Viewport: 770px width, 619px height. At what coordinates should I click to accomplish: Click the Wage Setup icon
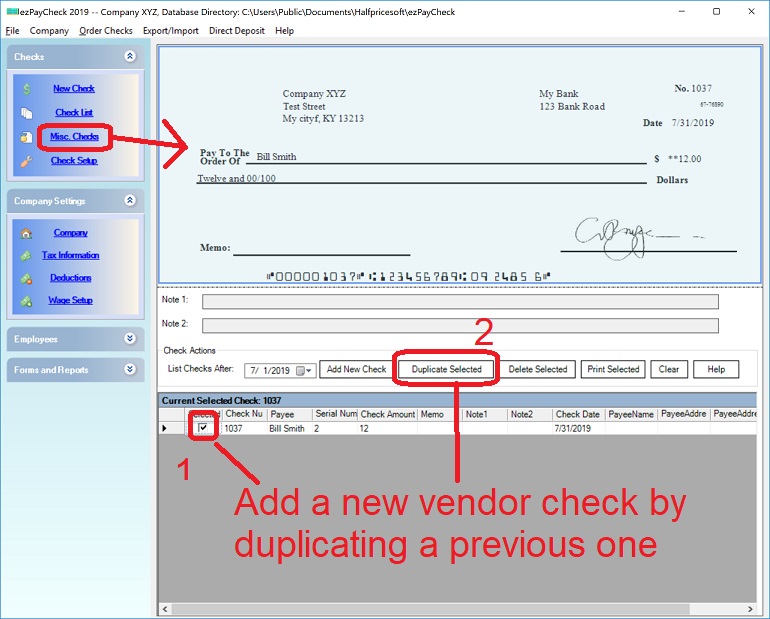coord(27,301)
